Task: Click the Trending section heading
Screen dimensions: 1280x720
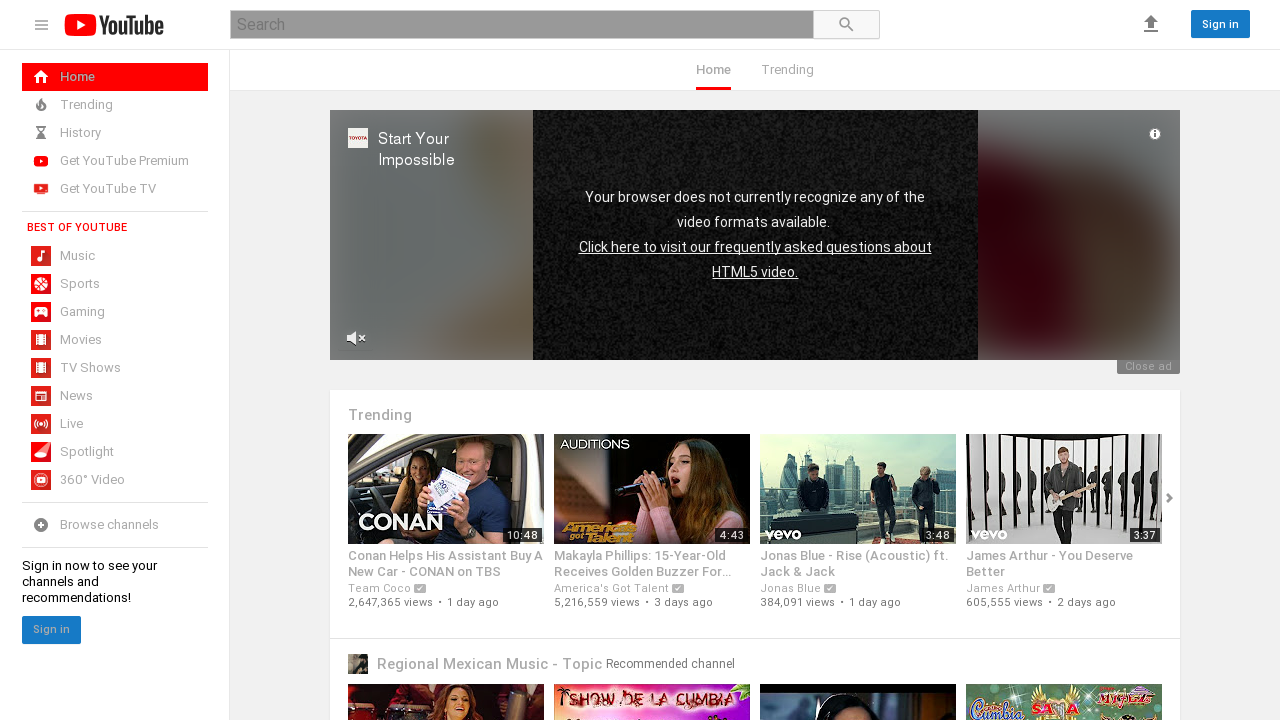Action: coord(380,415)
